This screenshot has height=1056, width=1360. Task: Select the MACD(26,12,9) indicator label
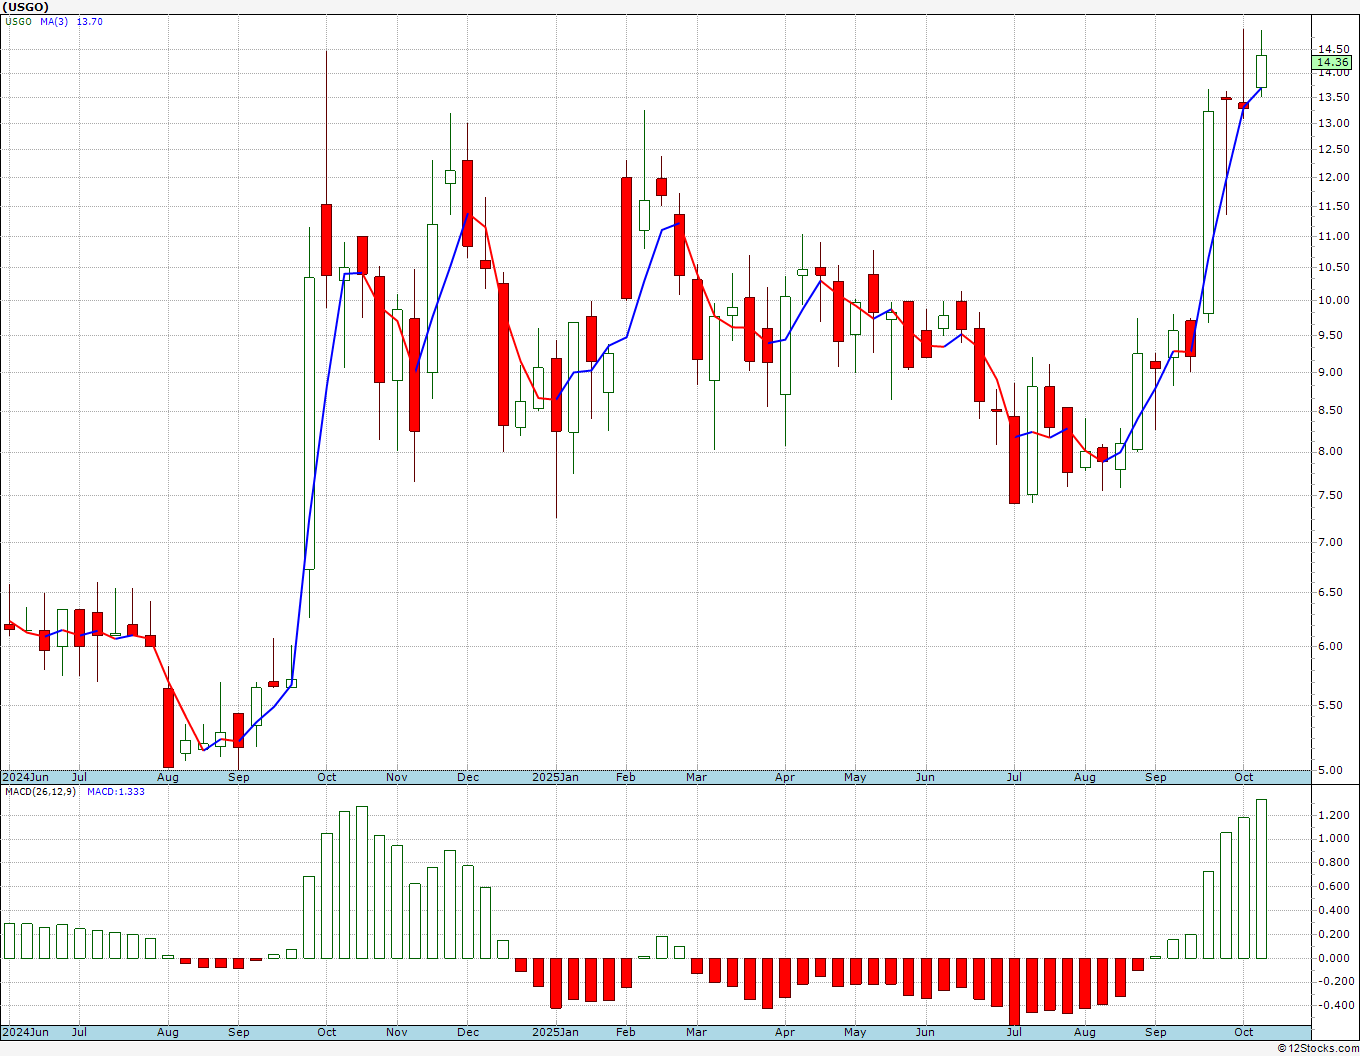point(38,792)
